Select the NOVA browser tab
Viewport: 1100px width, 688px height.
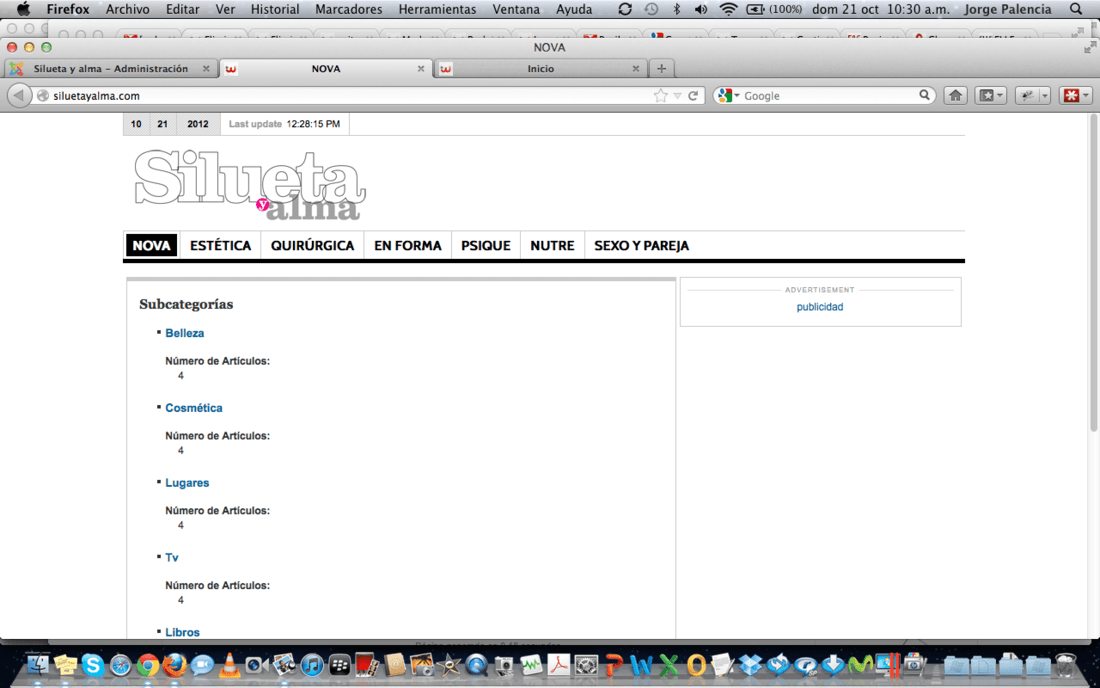pos(326,69)
